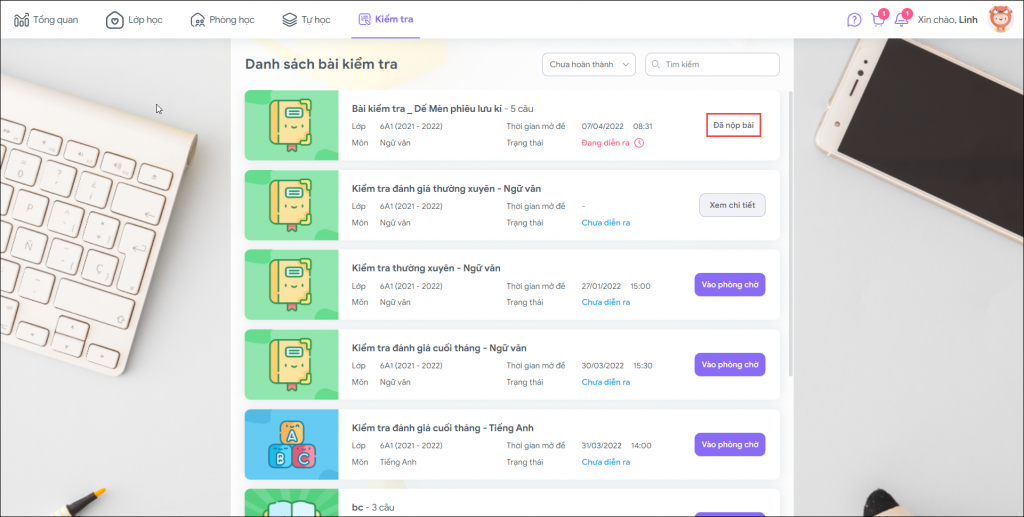Image resolution: width=1024 pixels, height=517 pixels.
Task: Click the Danh sách bài kiểm tra heading
Action: click(x=321, y=64)
